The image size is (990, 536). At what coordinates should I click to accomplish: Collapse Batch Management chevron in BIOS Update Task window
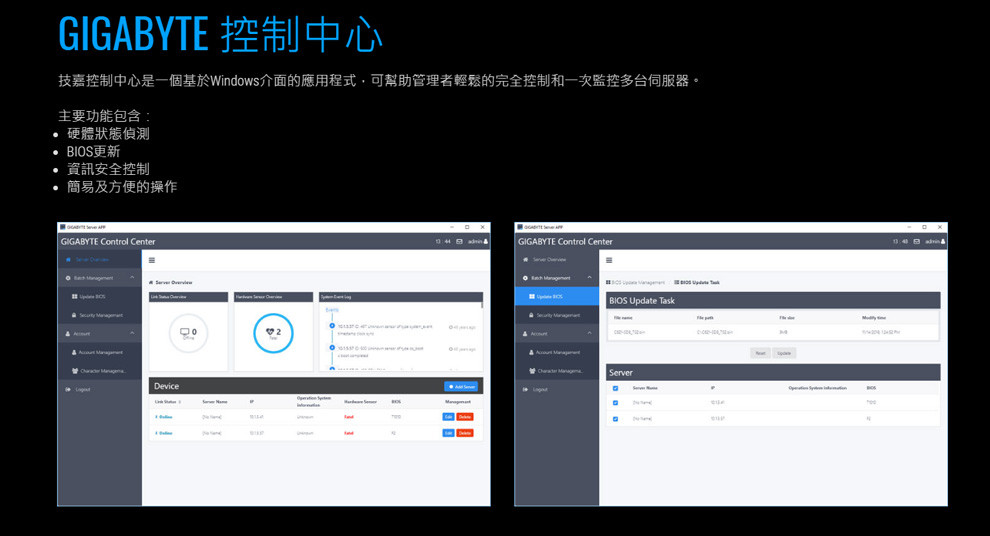coord(589,278)
